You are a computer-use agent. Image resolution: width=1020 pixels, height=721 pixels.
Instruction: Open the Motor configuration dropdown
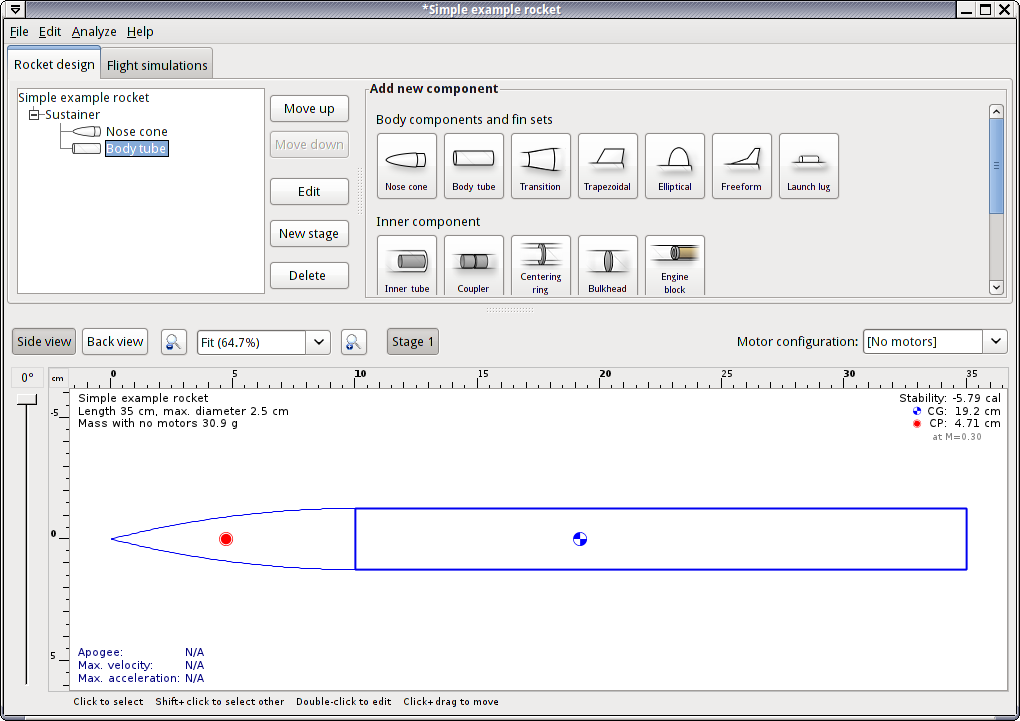[x=995, y=342]
